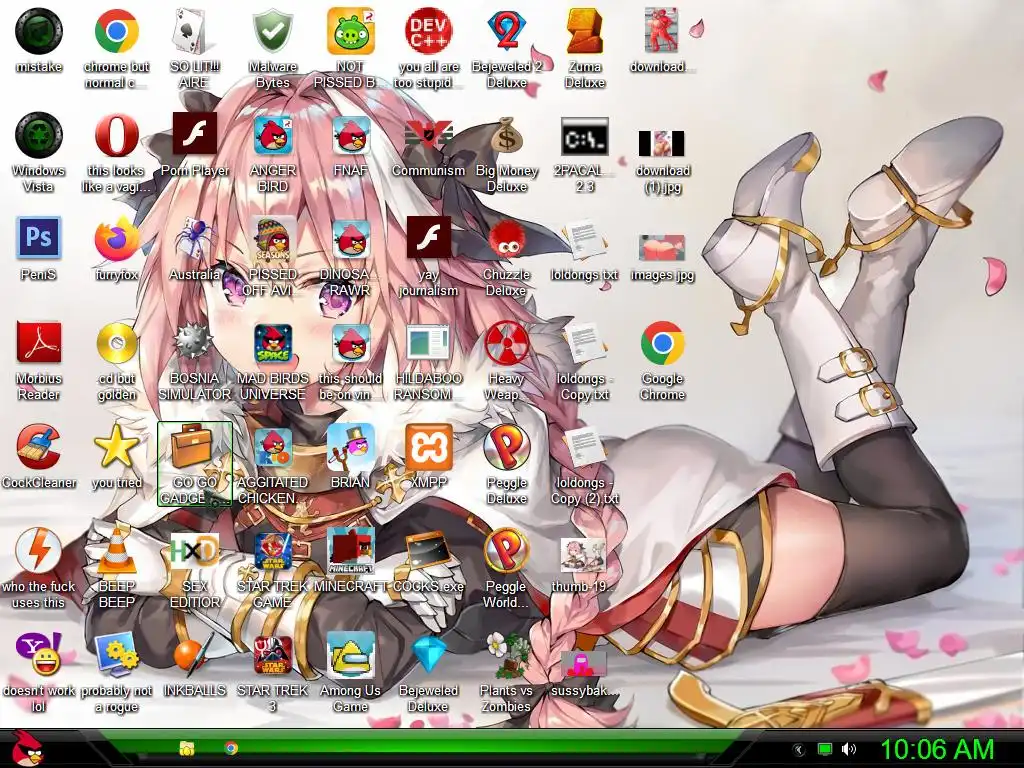Select the 'thumb-19...' image thumbnail
This screenshot has width=1024, height=768.
(x=583, y=555)
